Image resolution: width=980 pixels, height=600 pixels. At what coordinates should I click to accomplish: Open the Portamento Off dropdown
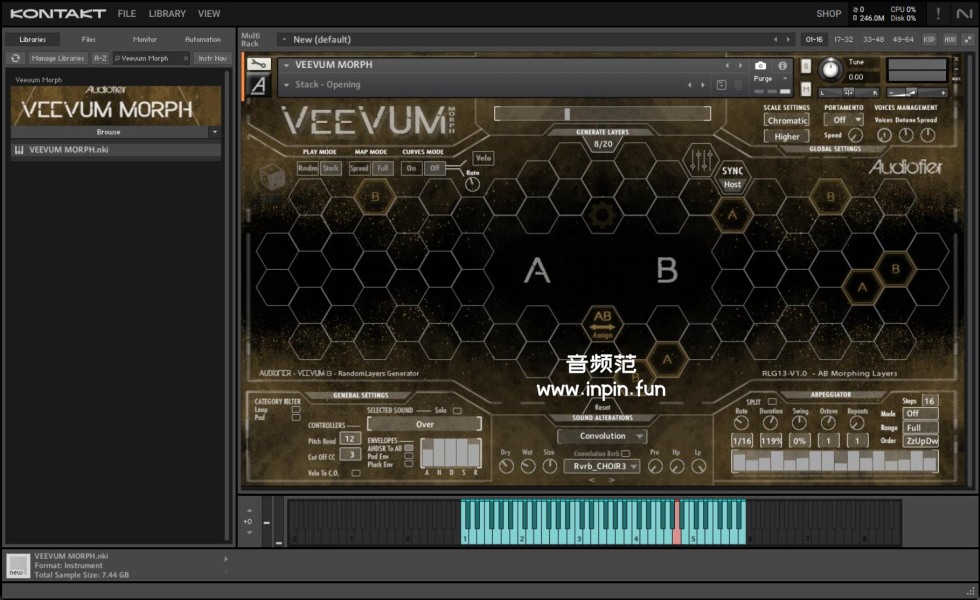click(x=843, y=120)
